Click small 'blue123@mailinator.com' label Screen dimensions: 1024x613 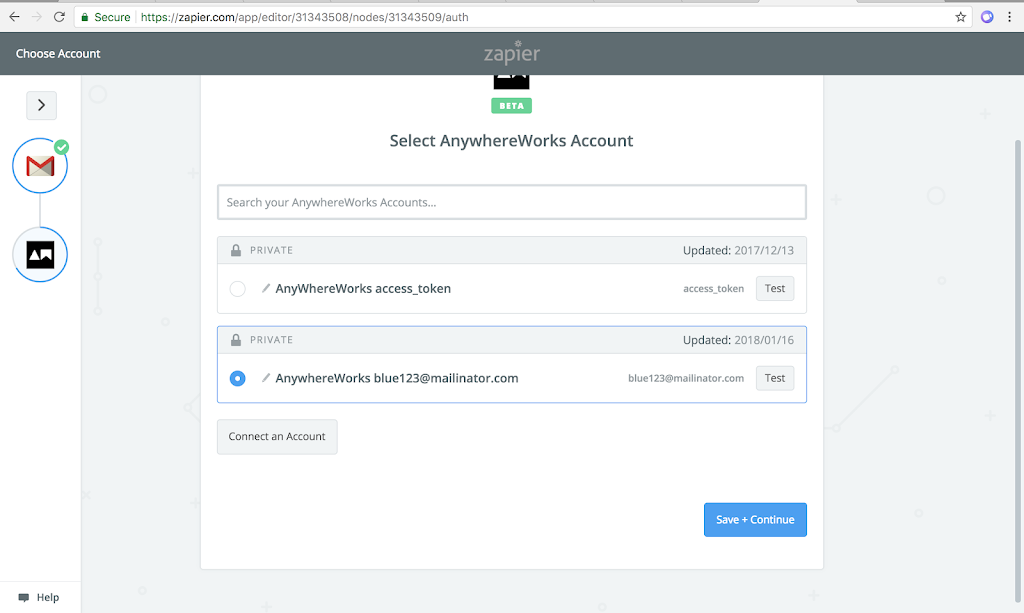coord(686,378)
